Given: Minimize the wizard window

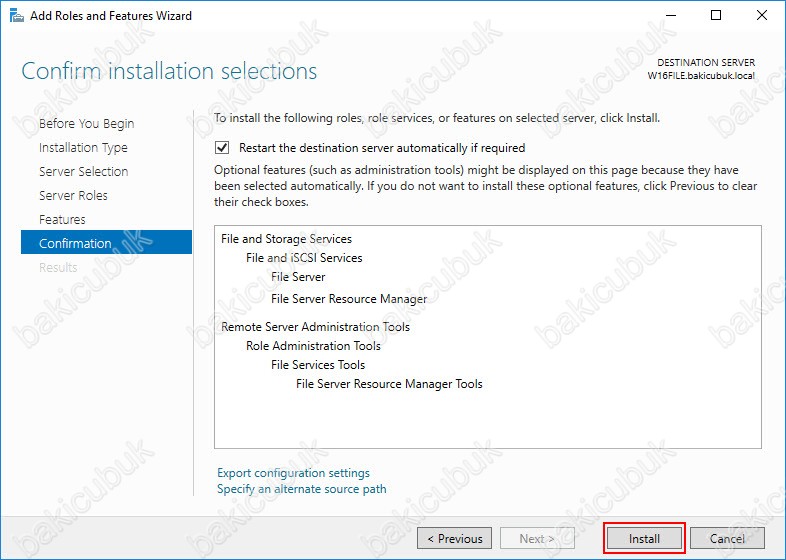Looking at the screenshot, I should (x=671, y=16).
